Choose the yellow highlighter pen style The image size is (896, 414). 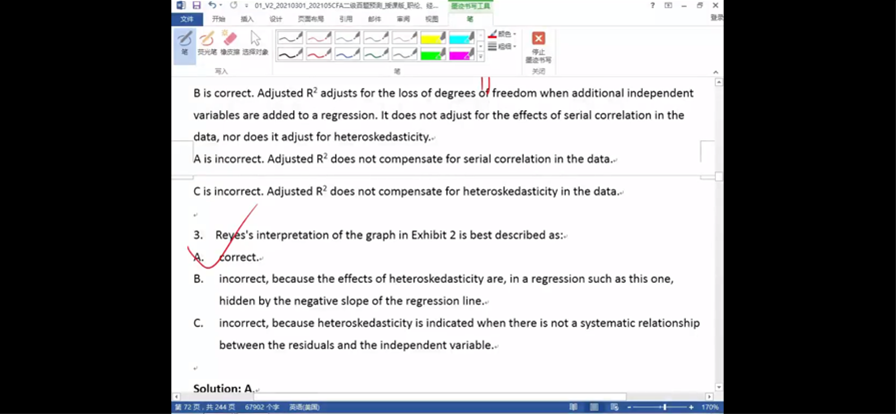coord(433,39)
